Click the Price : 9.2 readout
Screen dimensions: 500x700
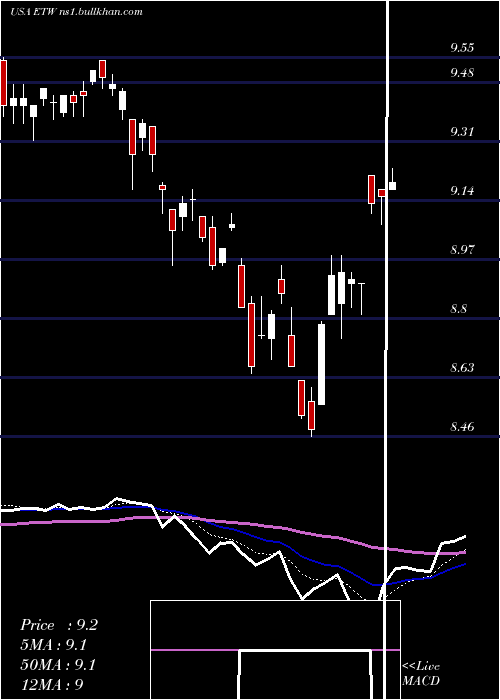[x=58, y=625]
